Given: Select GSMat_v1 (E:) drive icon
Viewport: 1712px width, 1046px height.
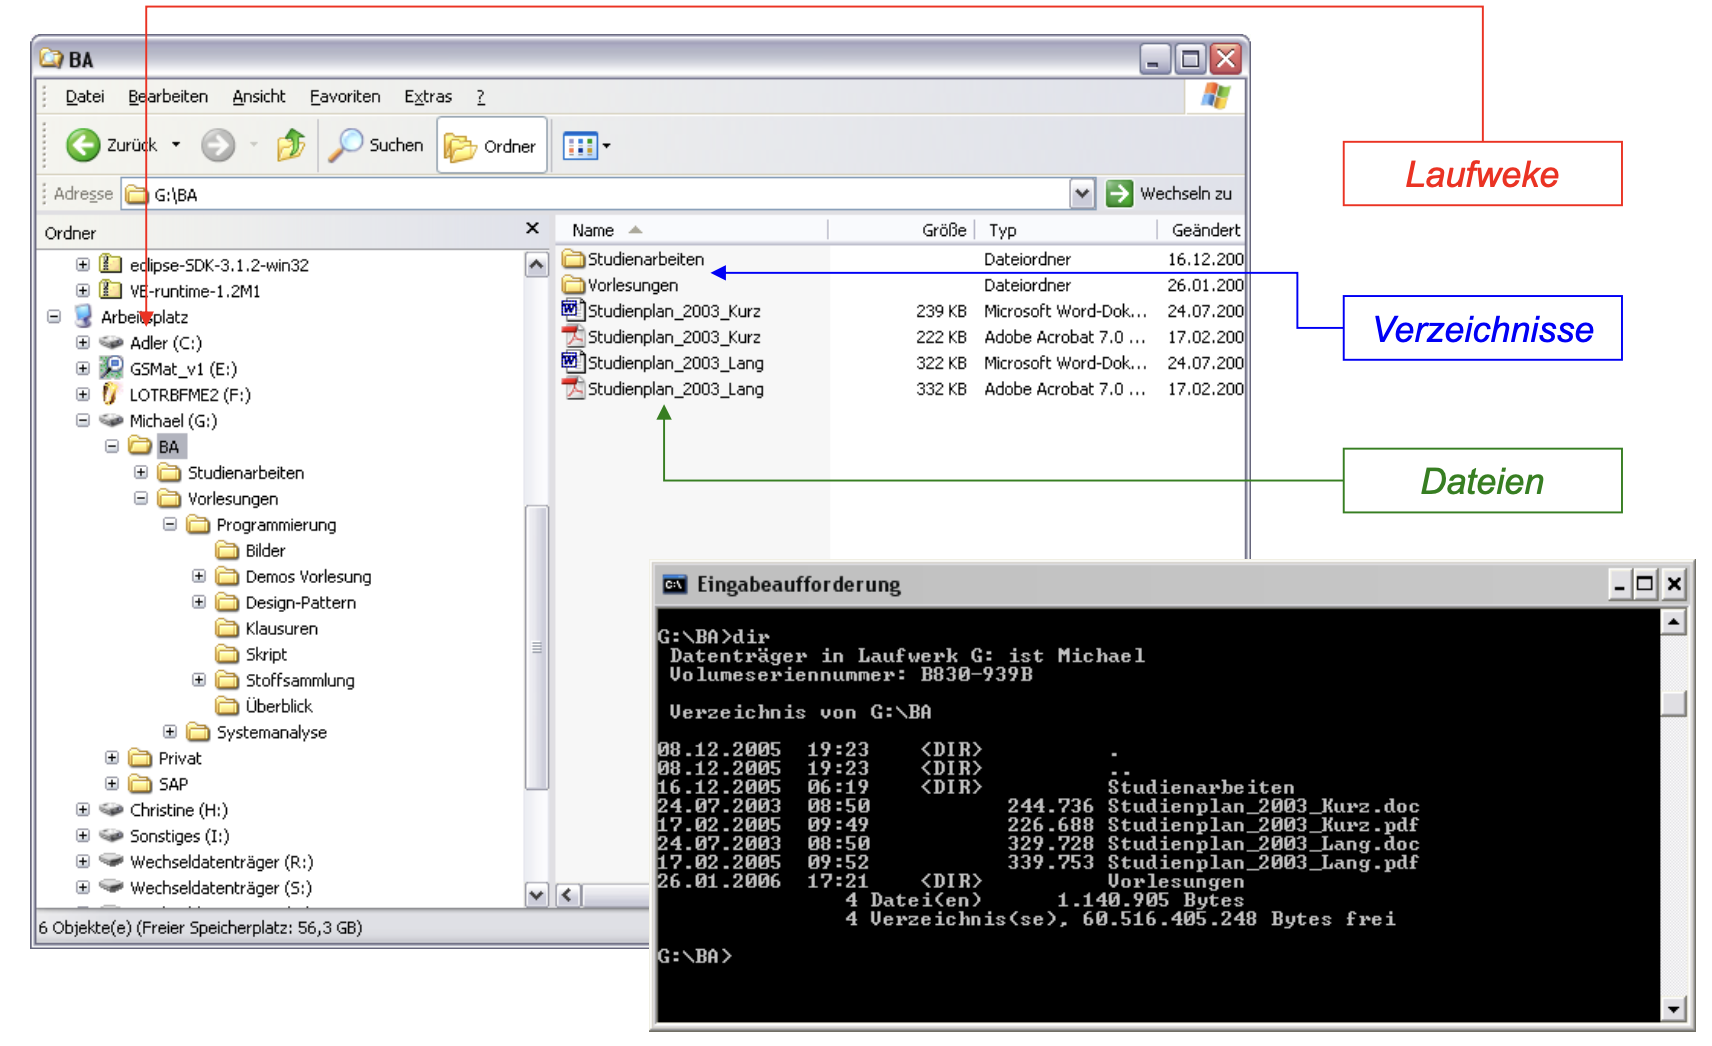Looking at the screenshot, I should [x=111, y=368].
